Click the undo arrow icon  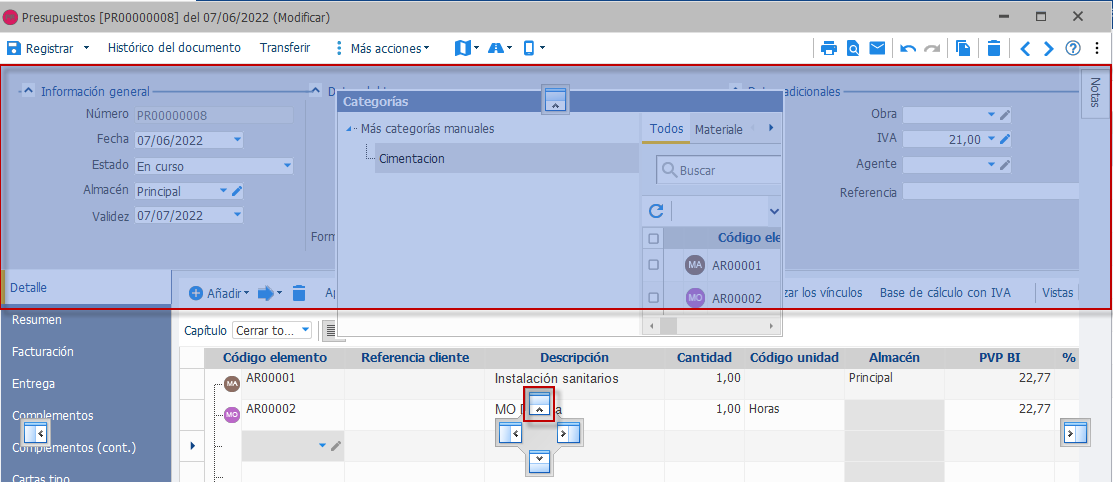point(908,48)
